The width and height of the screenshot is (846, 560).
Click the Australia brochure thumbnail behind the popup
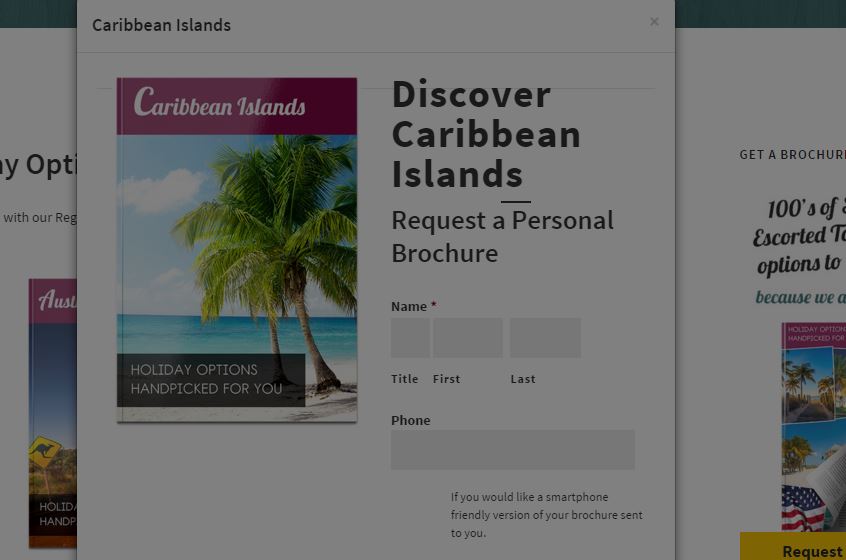click(53, 413)
